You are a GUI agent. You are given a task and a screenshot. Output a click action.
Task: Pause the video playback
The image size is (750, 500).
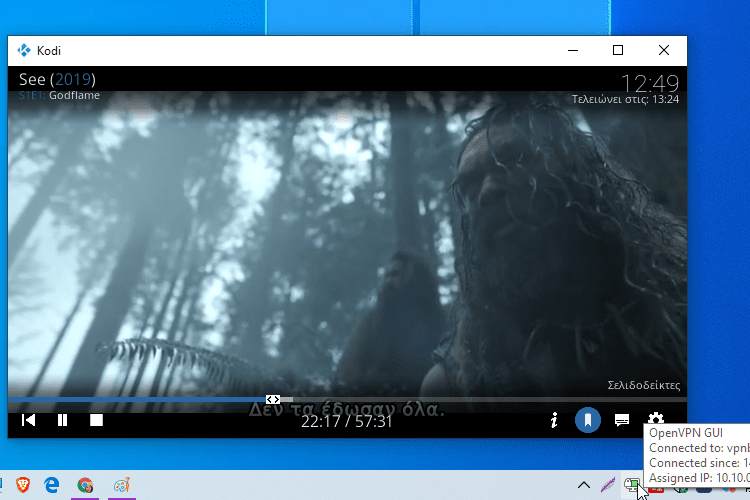(62, 420)
